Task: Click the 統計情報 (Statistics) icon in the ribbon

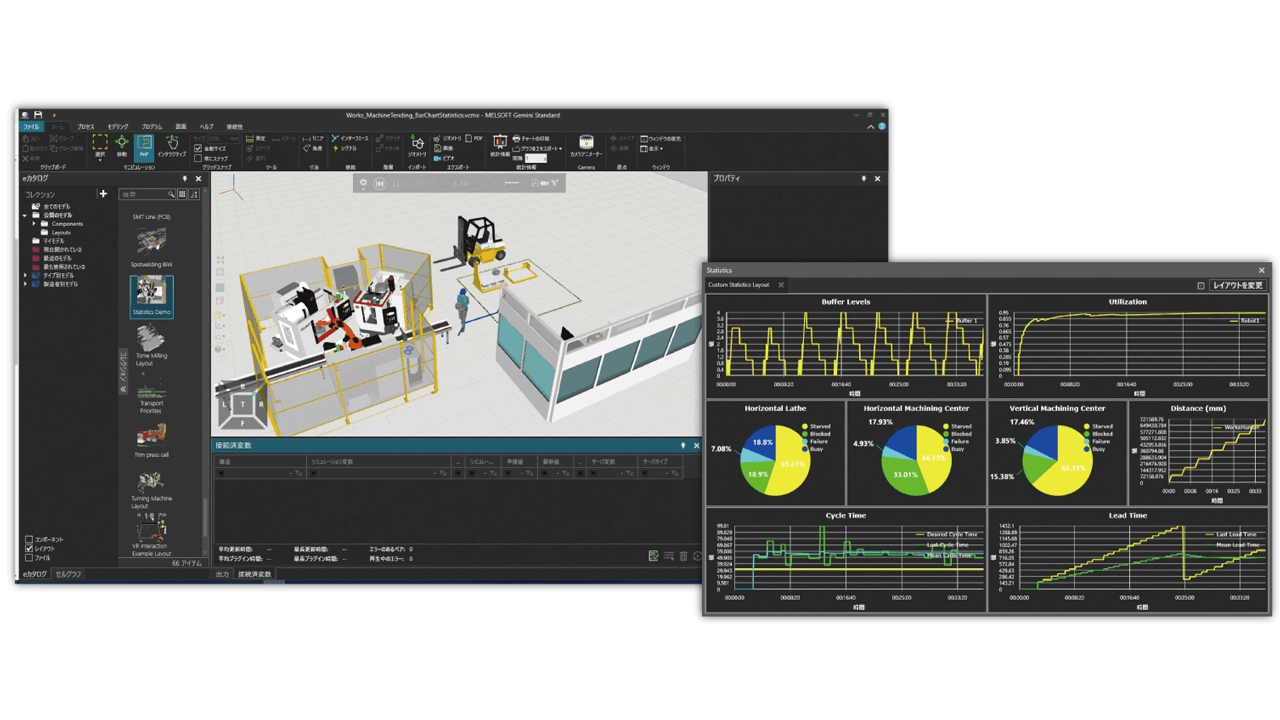Action: [498, 143]
